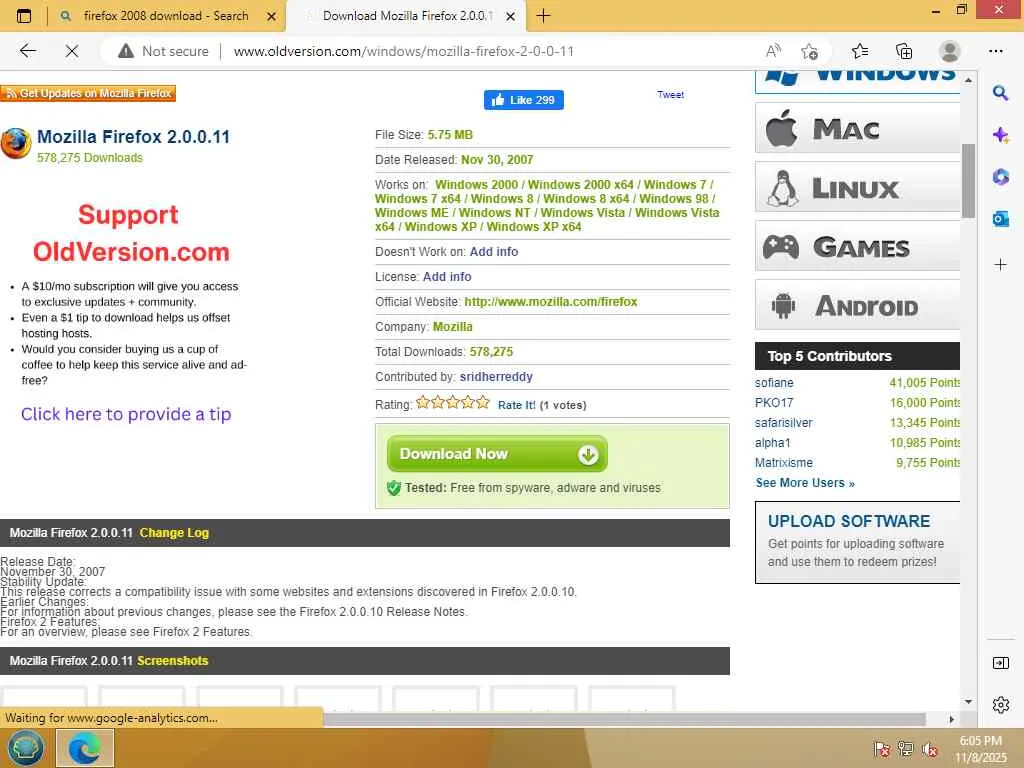Viewport: 1024px width, 768px height.
Task: Open the muted volume tray icon
Action: tap(930, 749)
